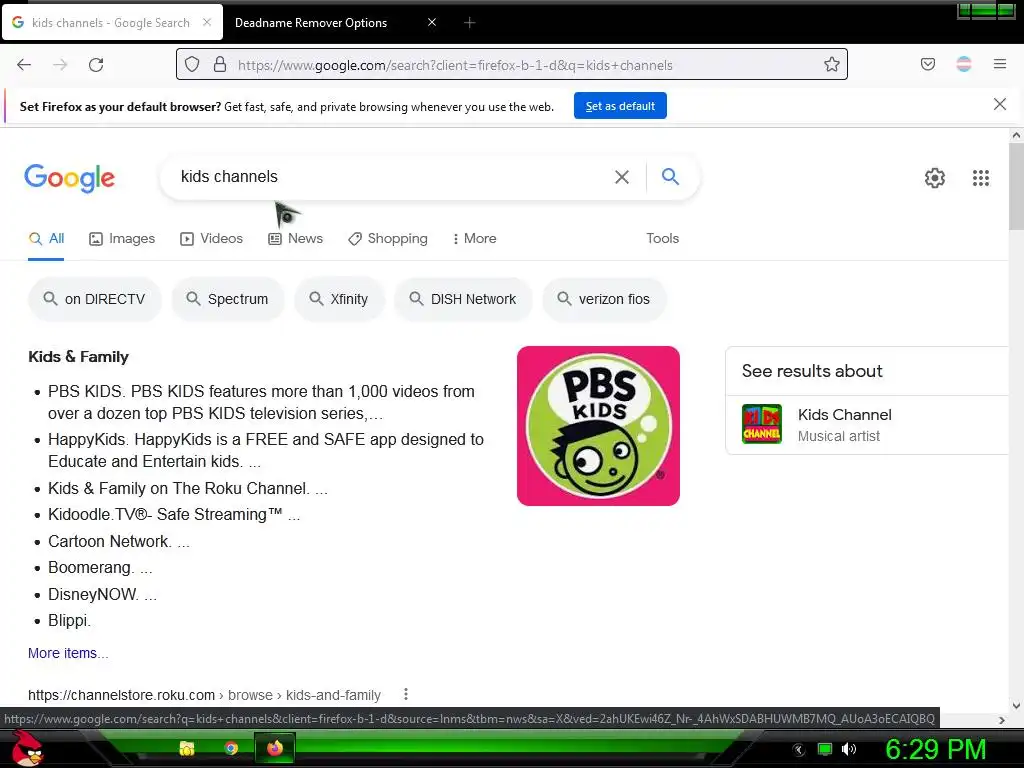This screenshot has height=768, width=1024.
Task: Switch to the News results tab
Action: click(x=296, y=238)
